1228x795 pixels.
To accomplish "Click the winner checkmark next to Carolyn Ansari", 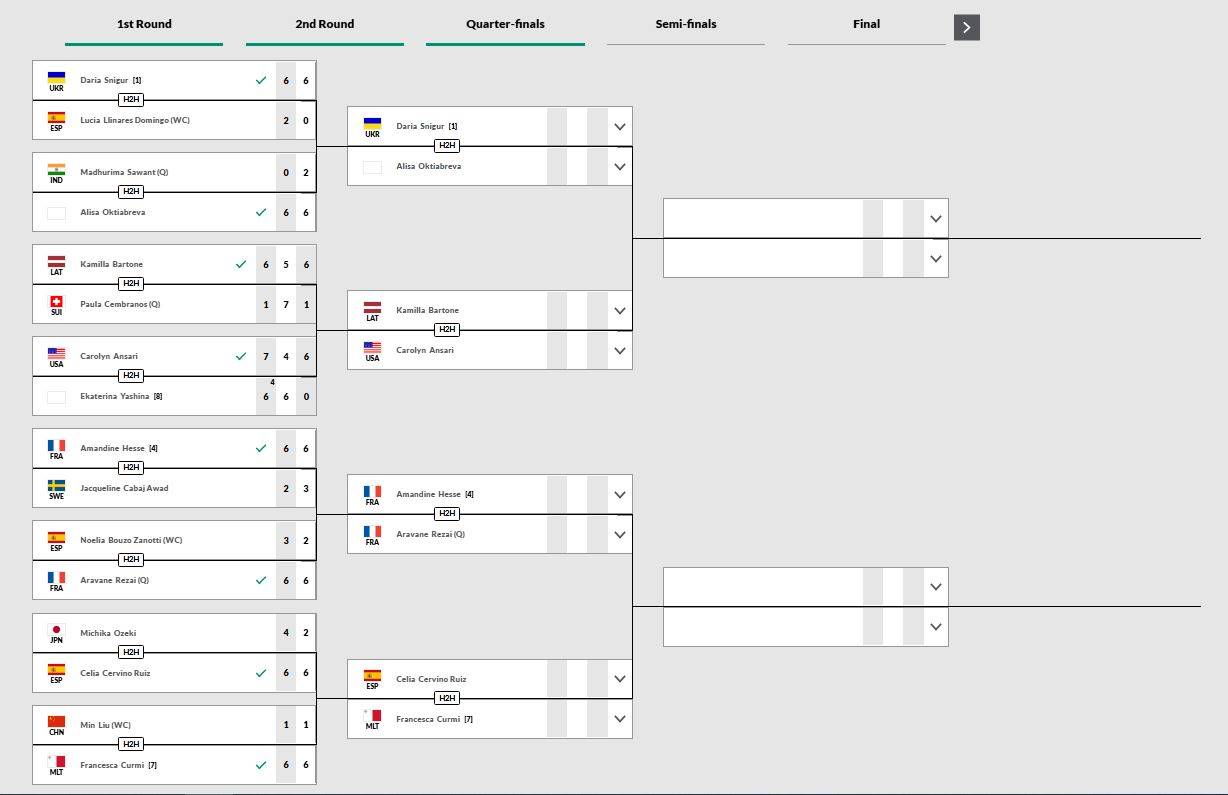I will (241, 356).
